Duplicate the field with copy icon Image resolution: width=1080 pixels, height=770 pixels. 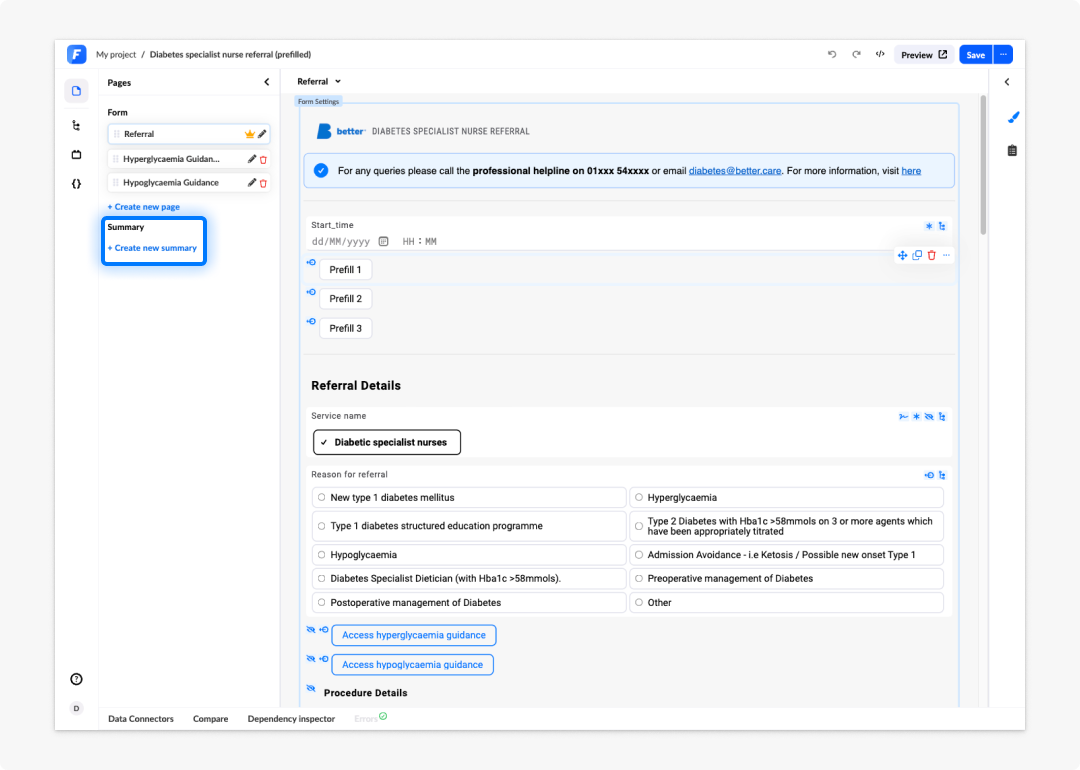(x=917, y=256)
